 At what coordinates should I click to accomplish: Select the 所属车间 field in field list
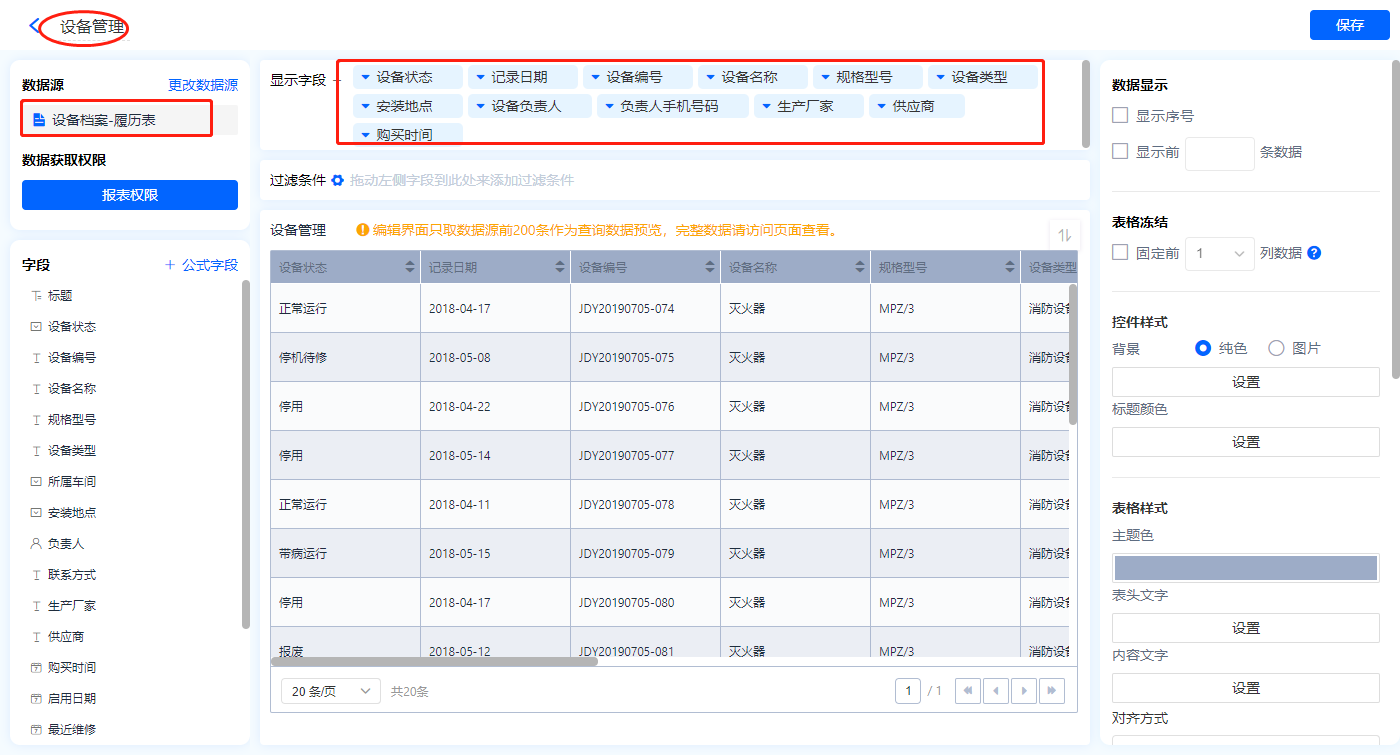click(72, 482)
